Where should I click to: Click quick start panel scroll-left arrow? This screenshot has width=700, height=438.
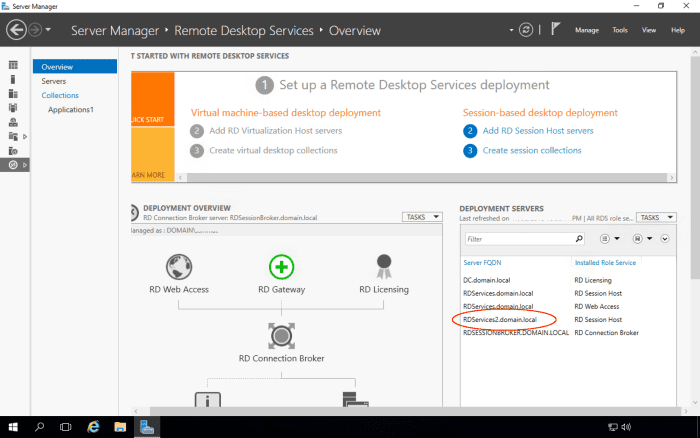180,177
